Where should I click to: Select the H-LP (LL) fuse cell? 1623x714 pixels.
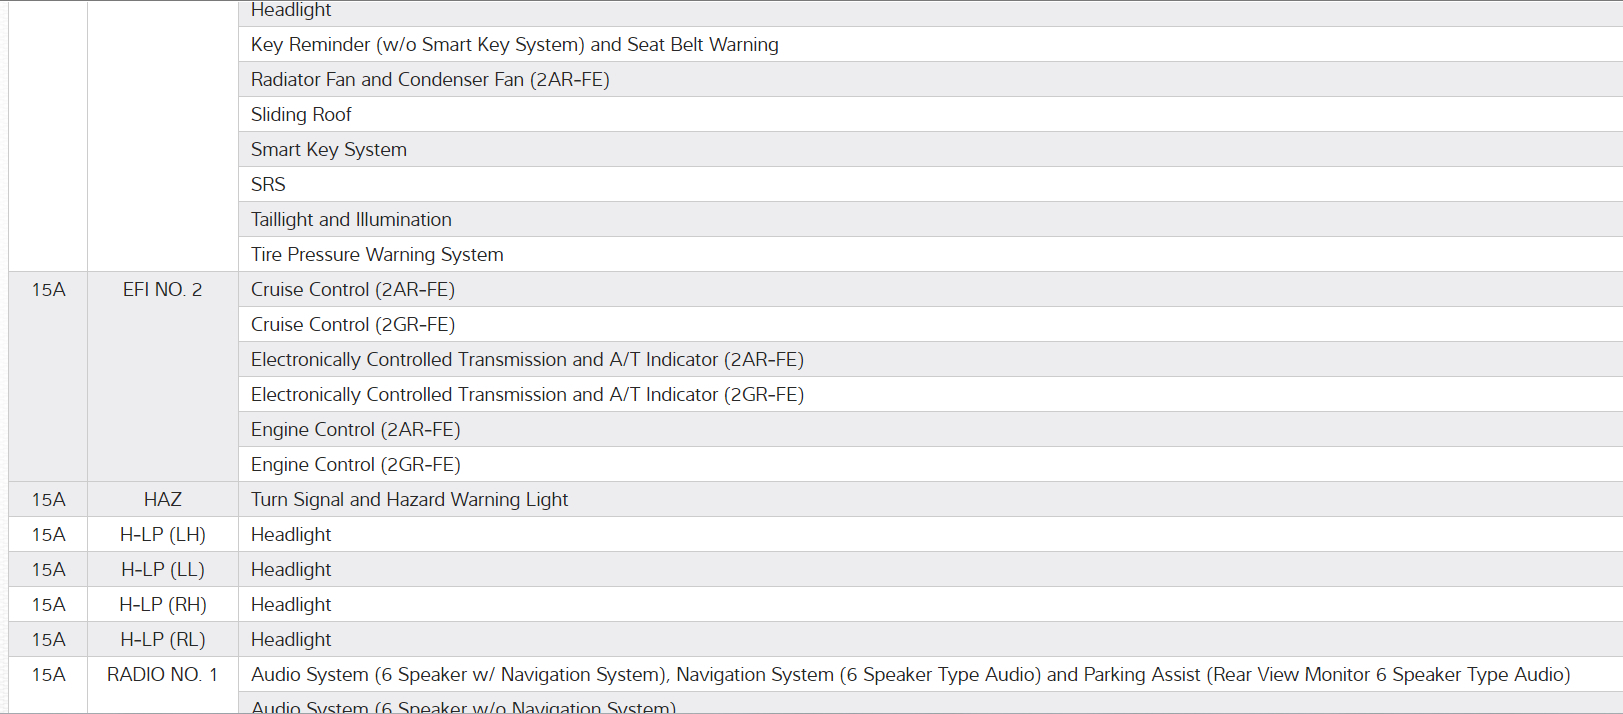pyautogui.click(x=162, y=570)
